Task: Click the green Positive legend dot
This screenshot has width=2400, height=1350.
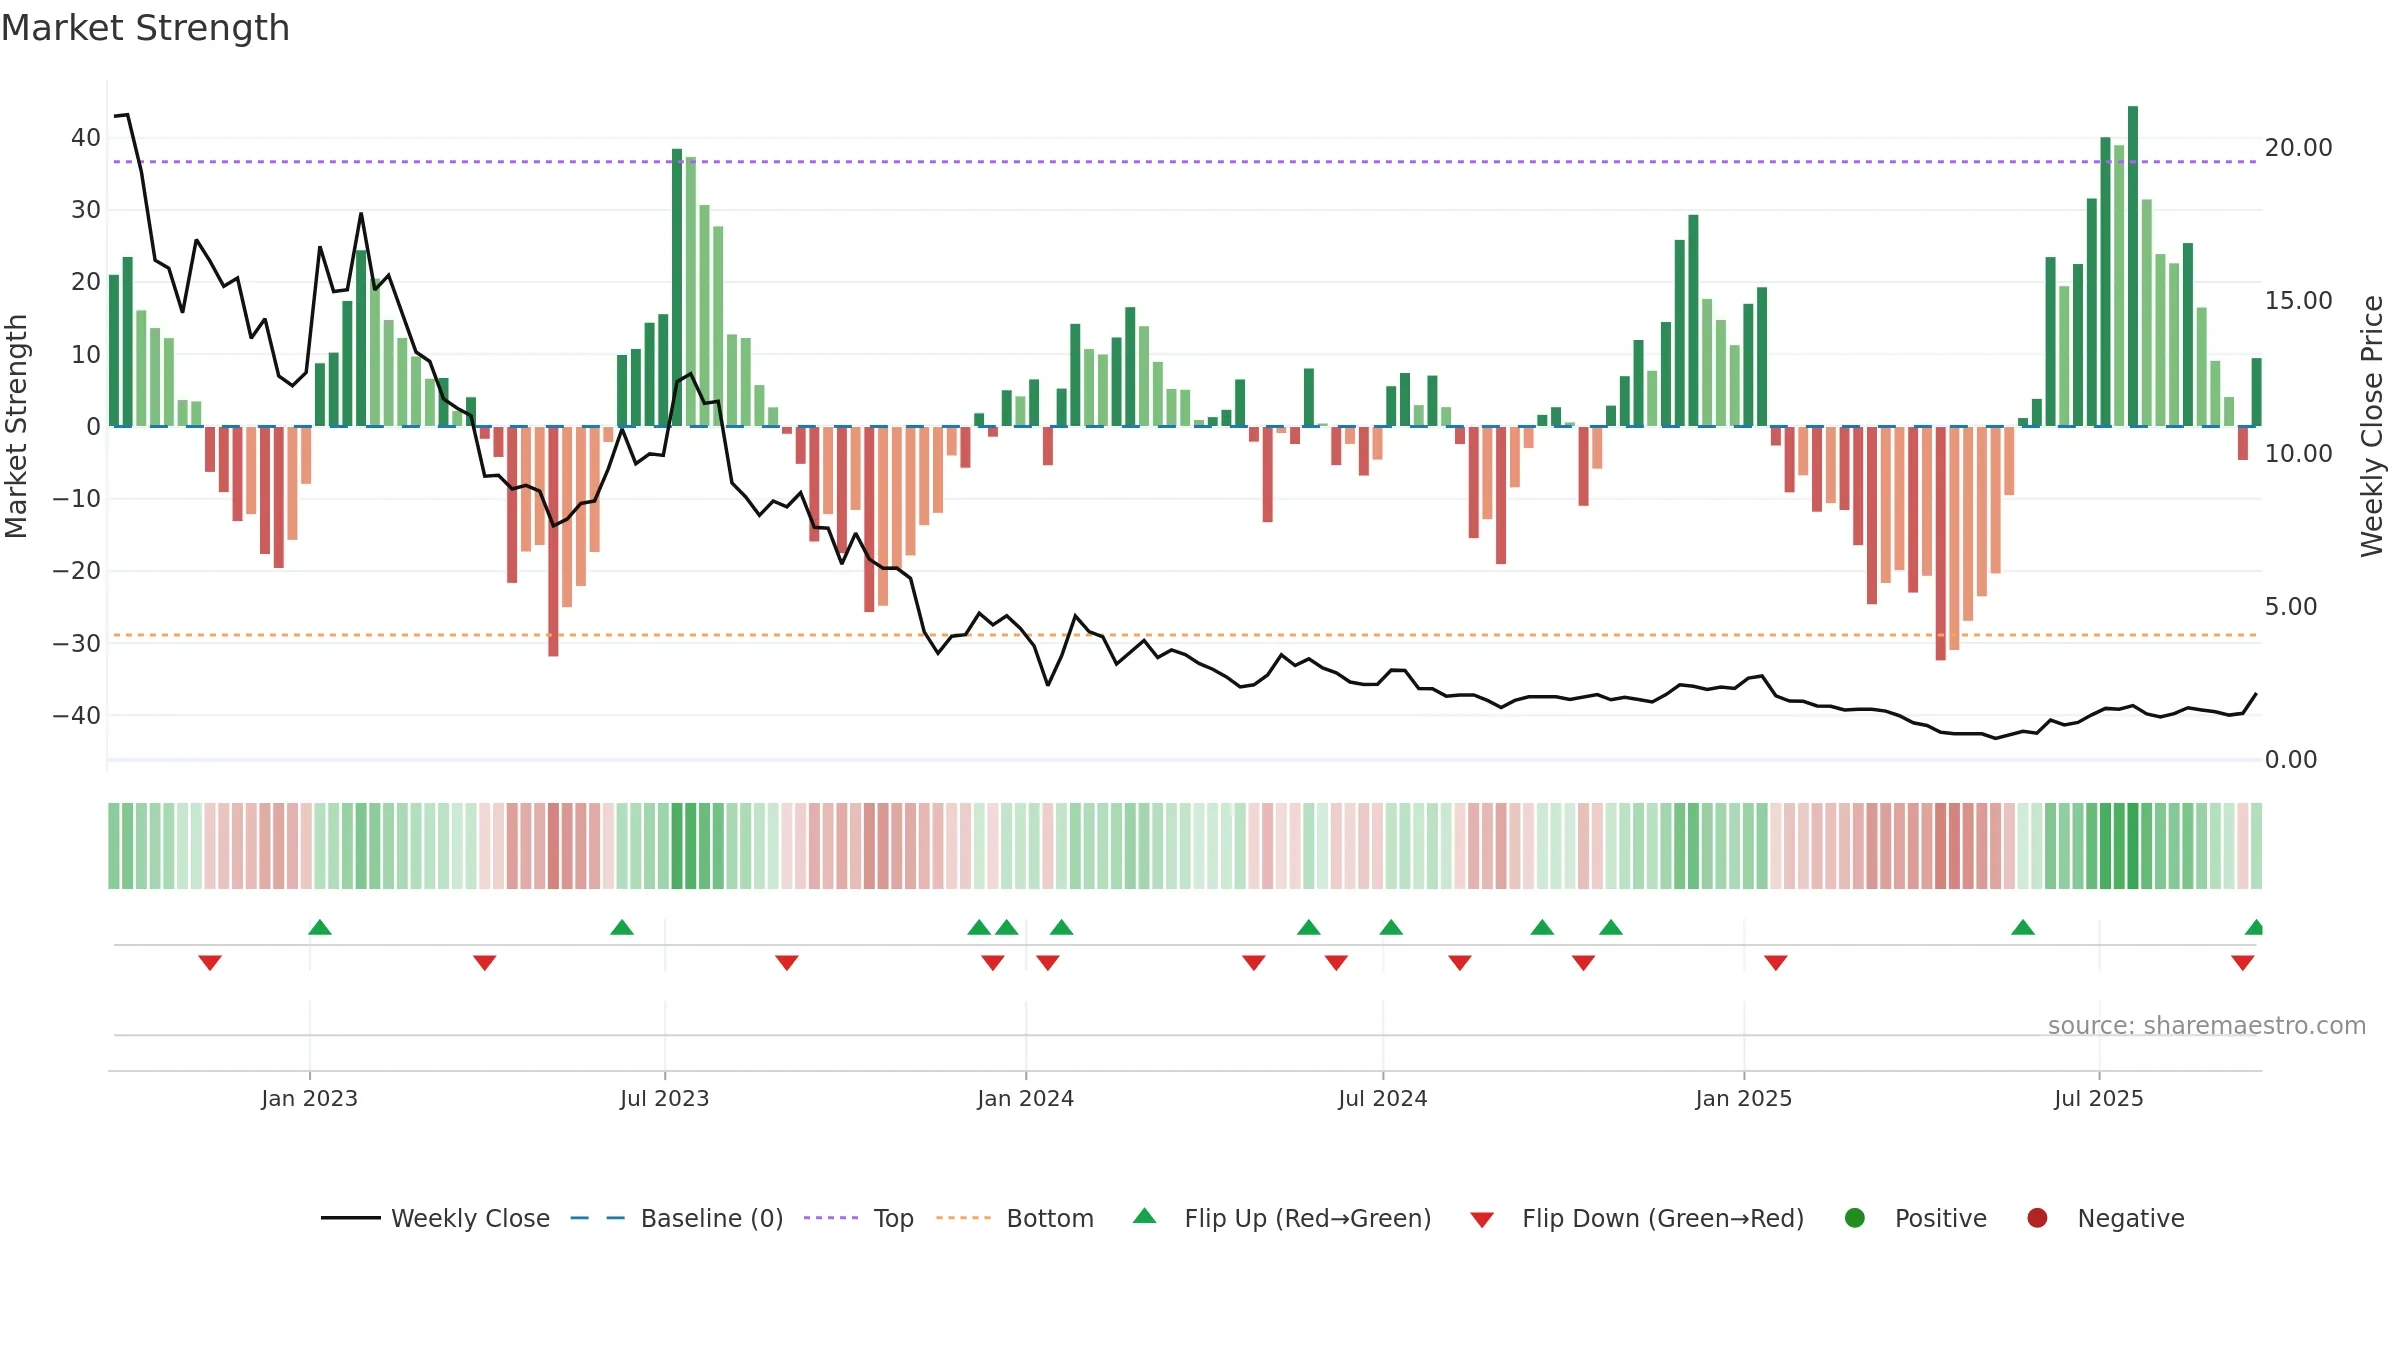Action: click(x=1855, y=1218)
